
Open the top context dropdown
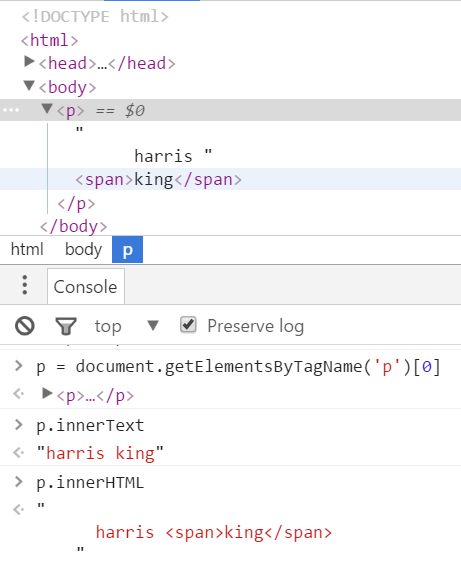tap(153, 326)
